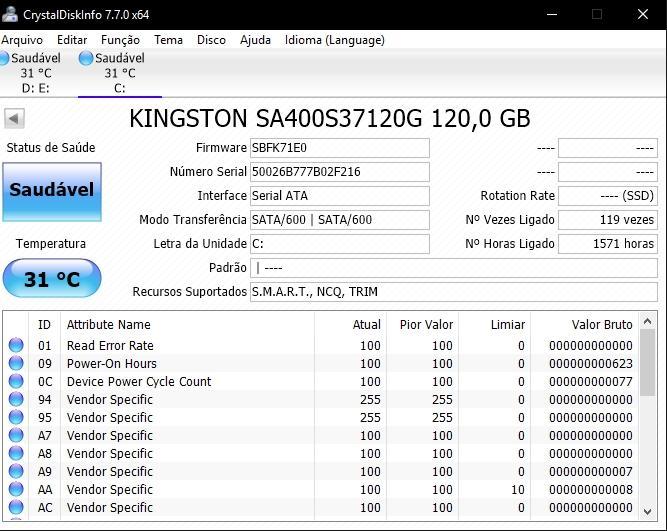
Task: Open the Ajuda menu
Action: 255,40
